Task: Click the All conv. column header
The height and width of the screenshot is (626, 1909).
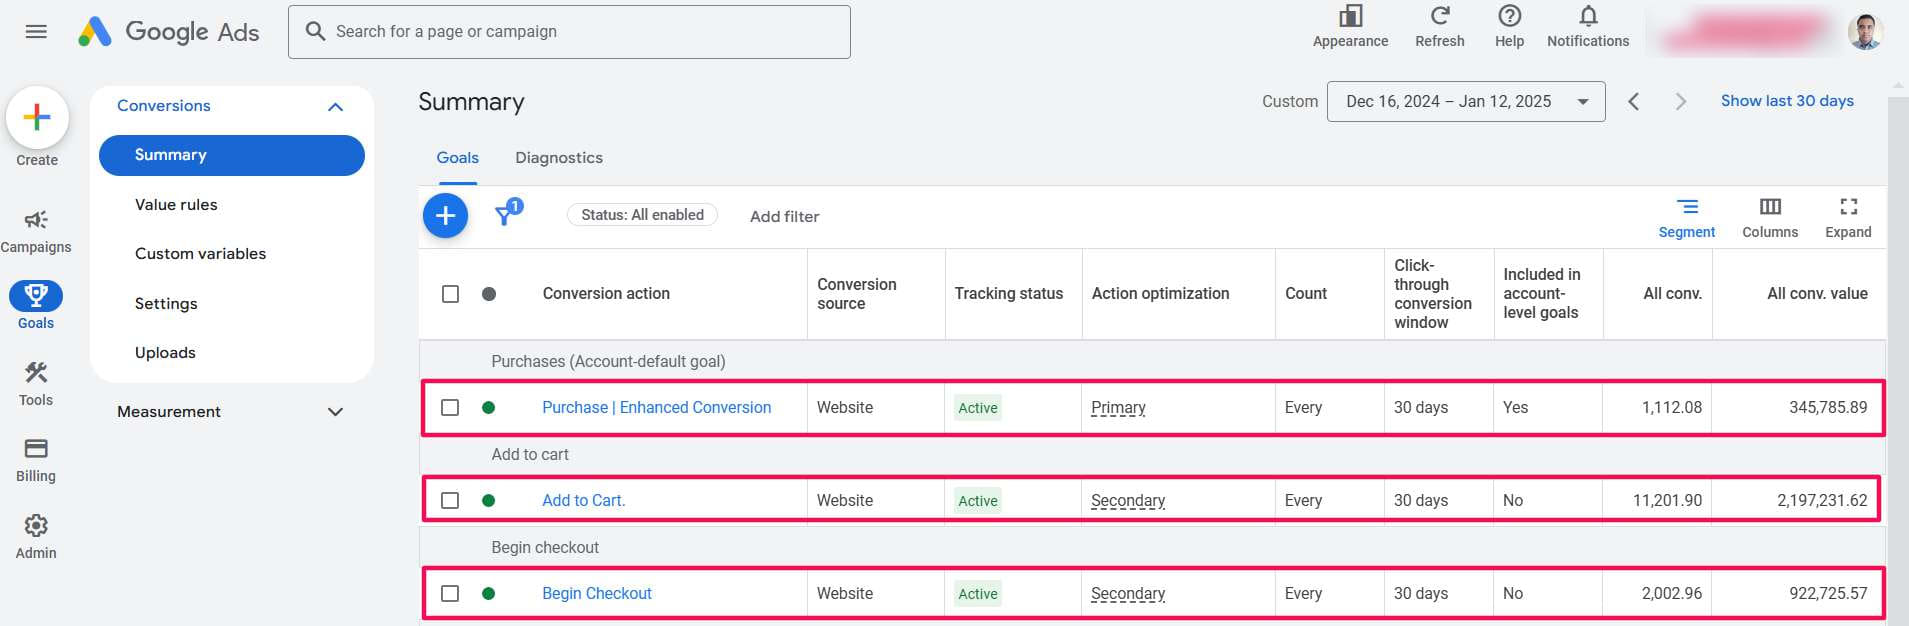Action: 1672,294
